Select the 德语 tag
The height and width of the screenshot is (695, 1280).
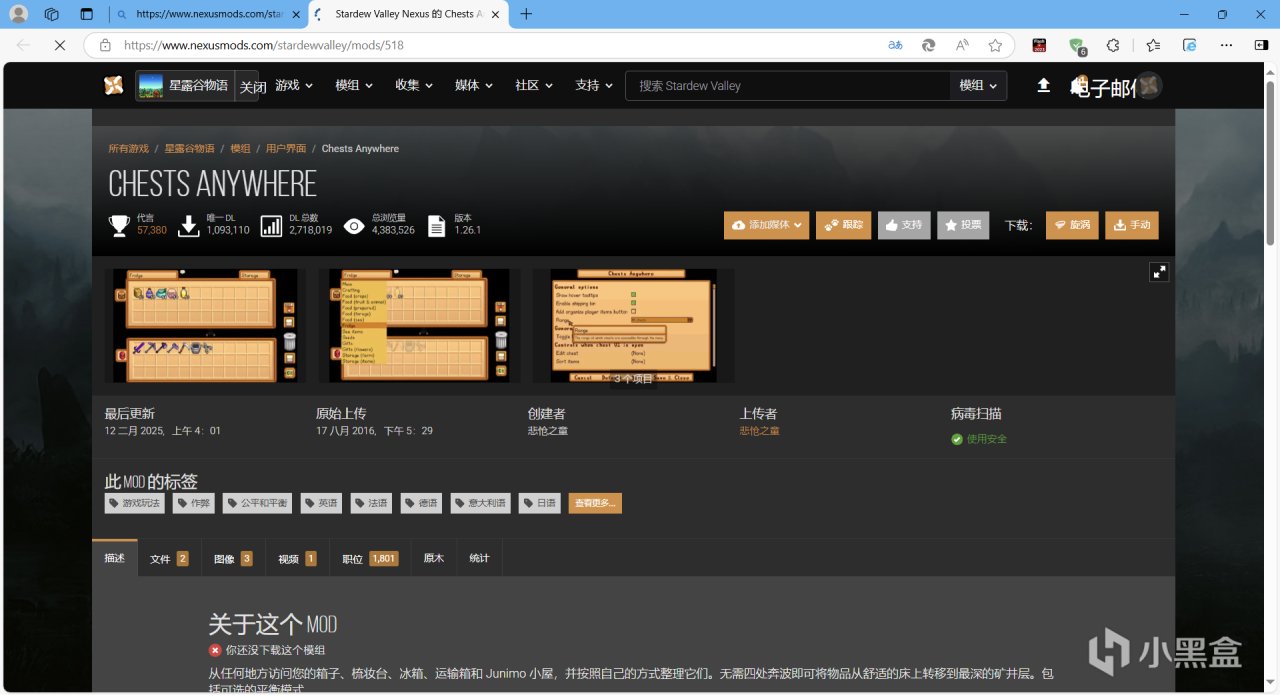421,503
